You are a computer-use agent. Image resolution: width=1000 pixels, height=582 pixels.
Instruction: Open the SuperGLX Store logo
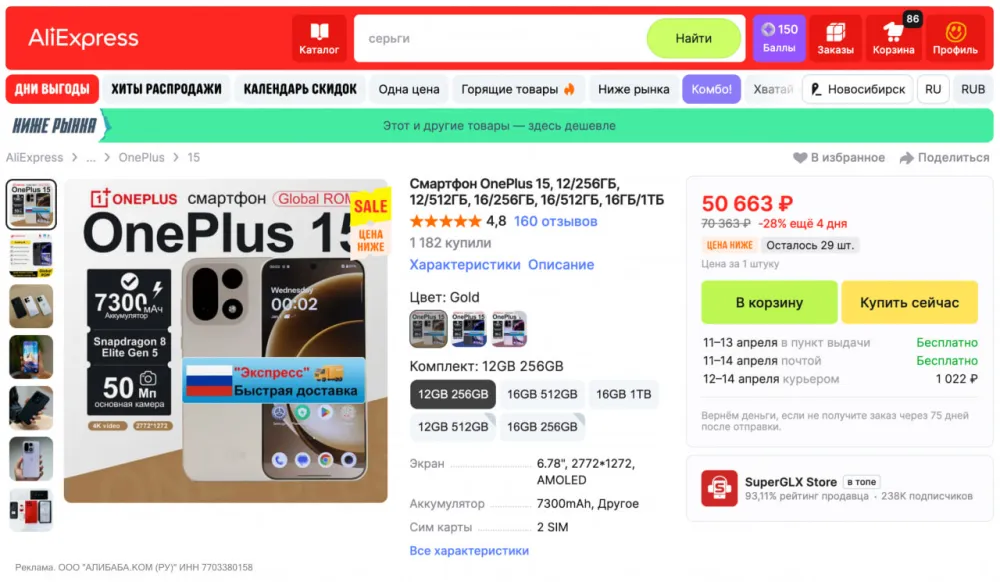coord(719,488)
